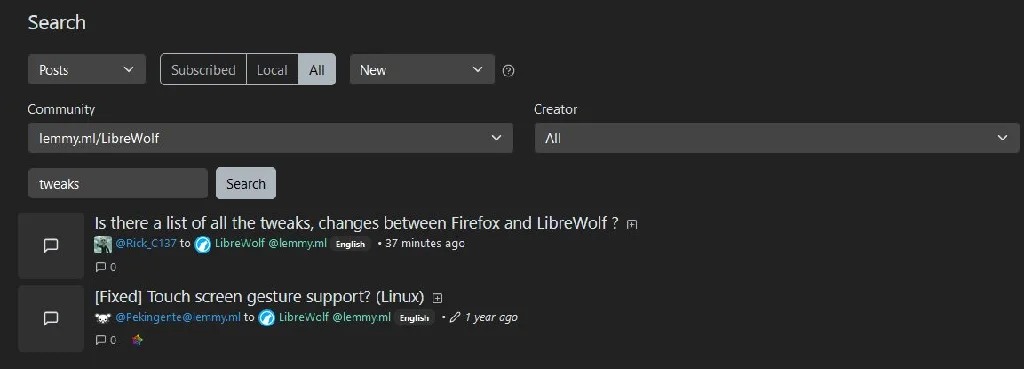Expand the Touch screen gesture post body

pos(438,298)
